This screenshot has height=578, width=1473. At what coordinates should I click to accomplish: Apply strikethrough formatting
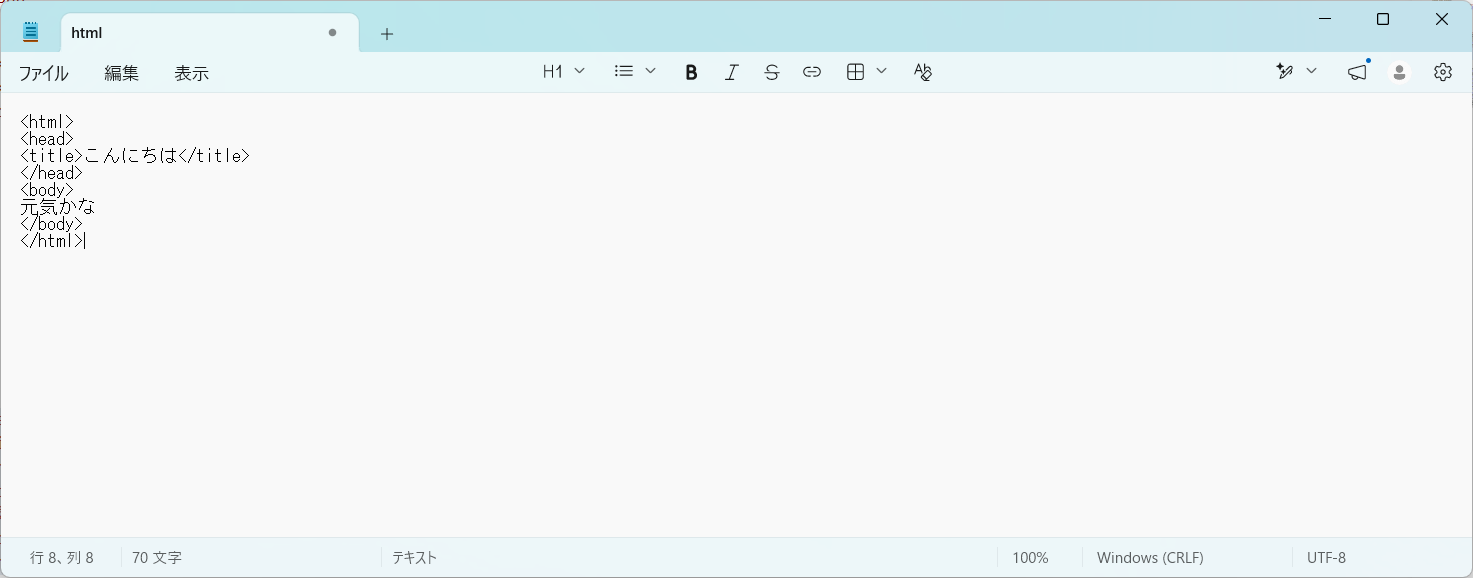coord(771,72)
